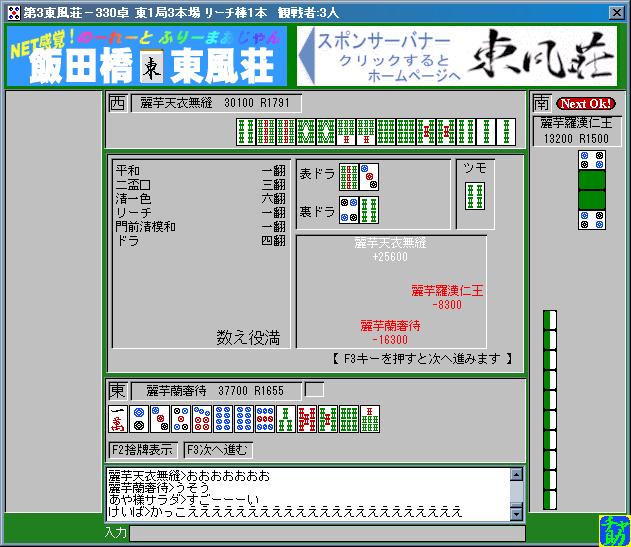Click the rightmost tile in East hand
The width and height of the screenshot is (631, 547).
pos(370,419)
